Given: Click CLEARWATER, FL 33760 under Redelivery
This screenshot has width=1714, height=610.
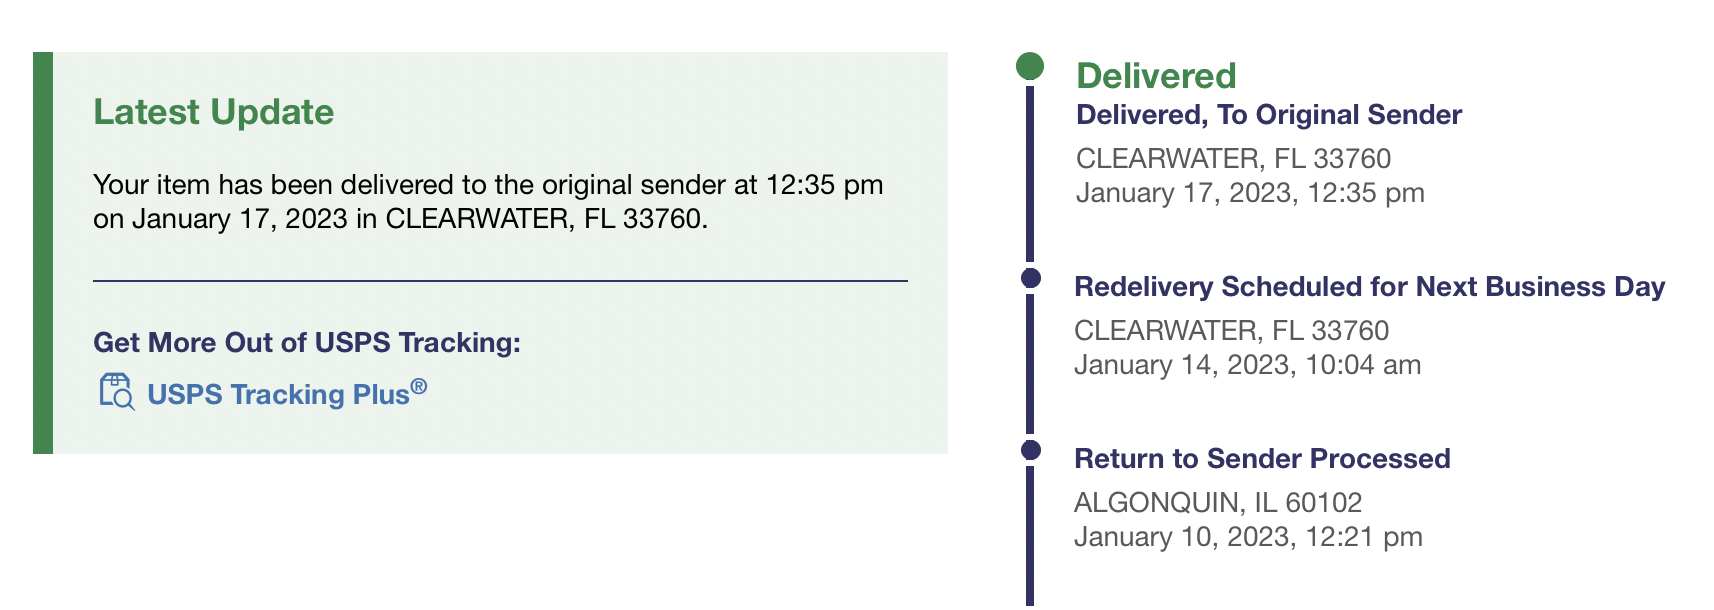Looking at the screenshot, I should (x=1231, y=330).
